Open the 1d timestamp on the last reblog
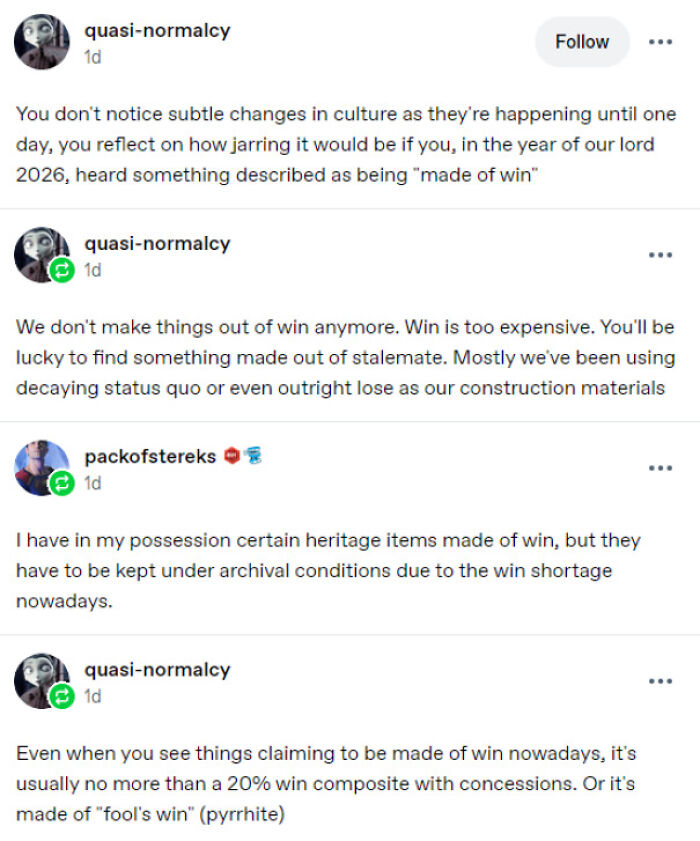The width and height of the screenshot is (700, 841). click(x=92, y=696)
